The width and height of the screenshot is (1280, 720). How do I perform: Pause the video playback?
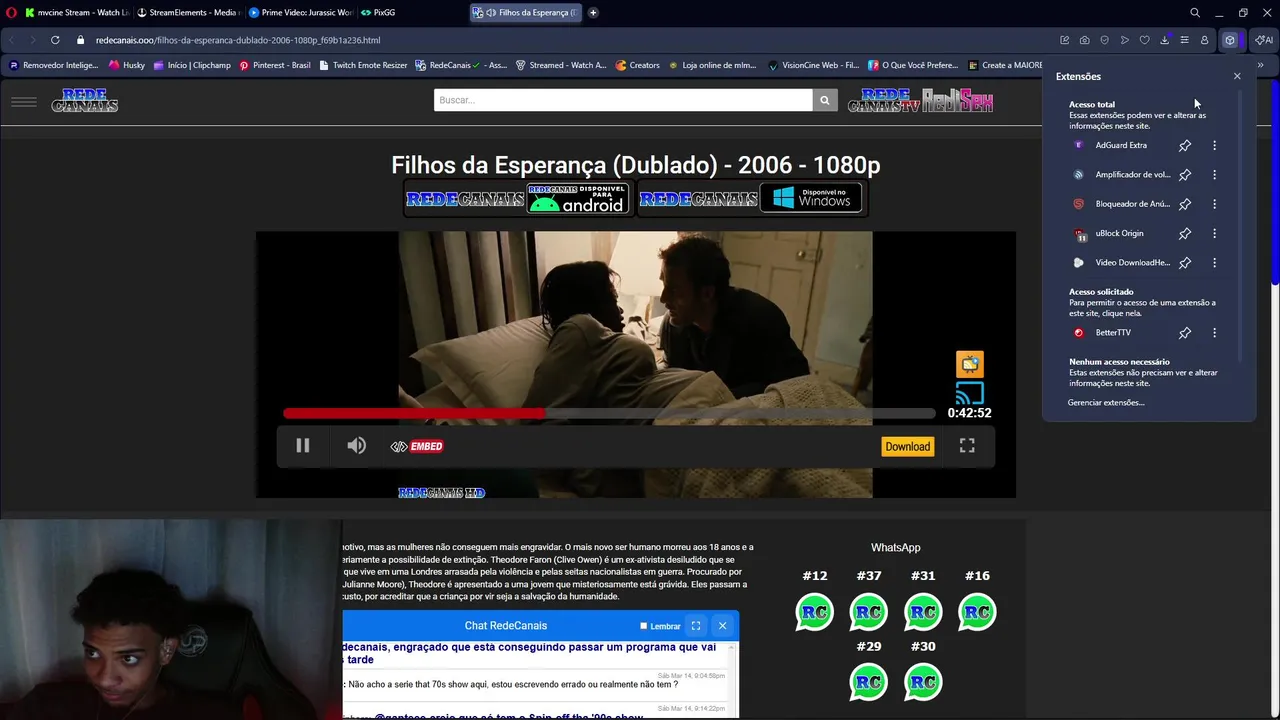(x=302, y=446)
